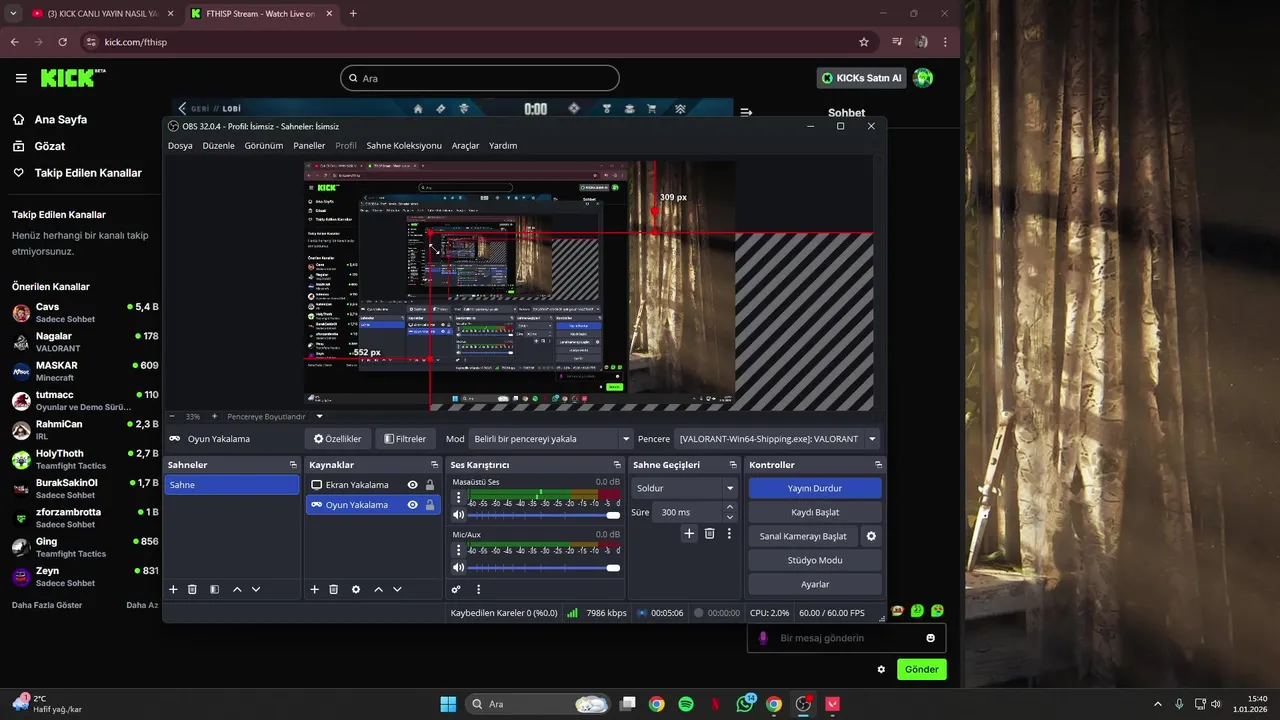The width and height of the screenshot is (1280, 720).
Task: Click Kick search field Ara
Action: (480, 78)
